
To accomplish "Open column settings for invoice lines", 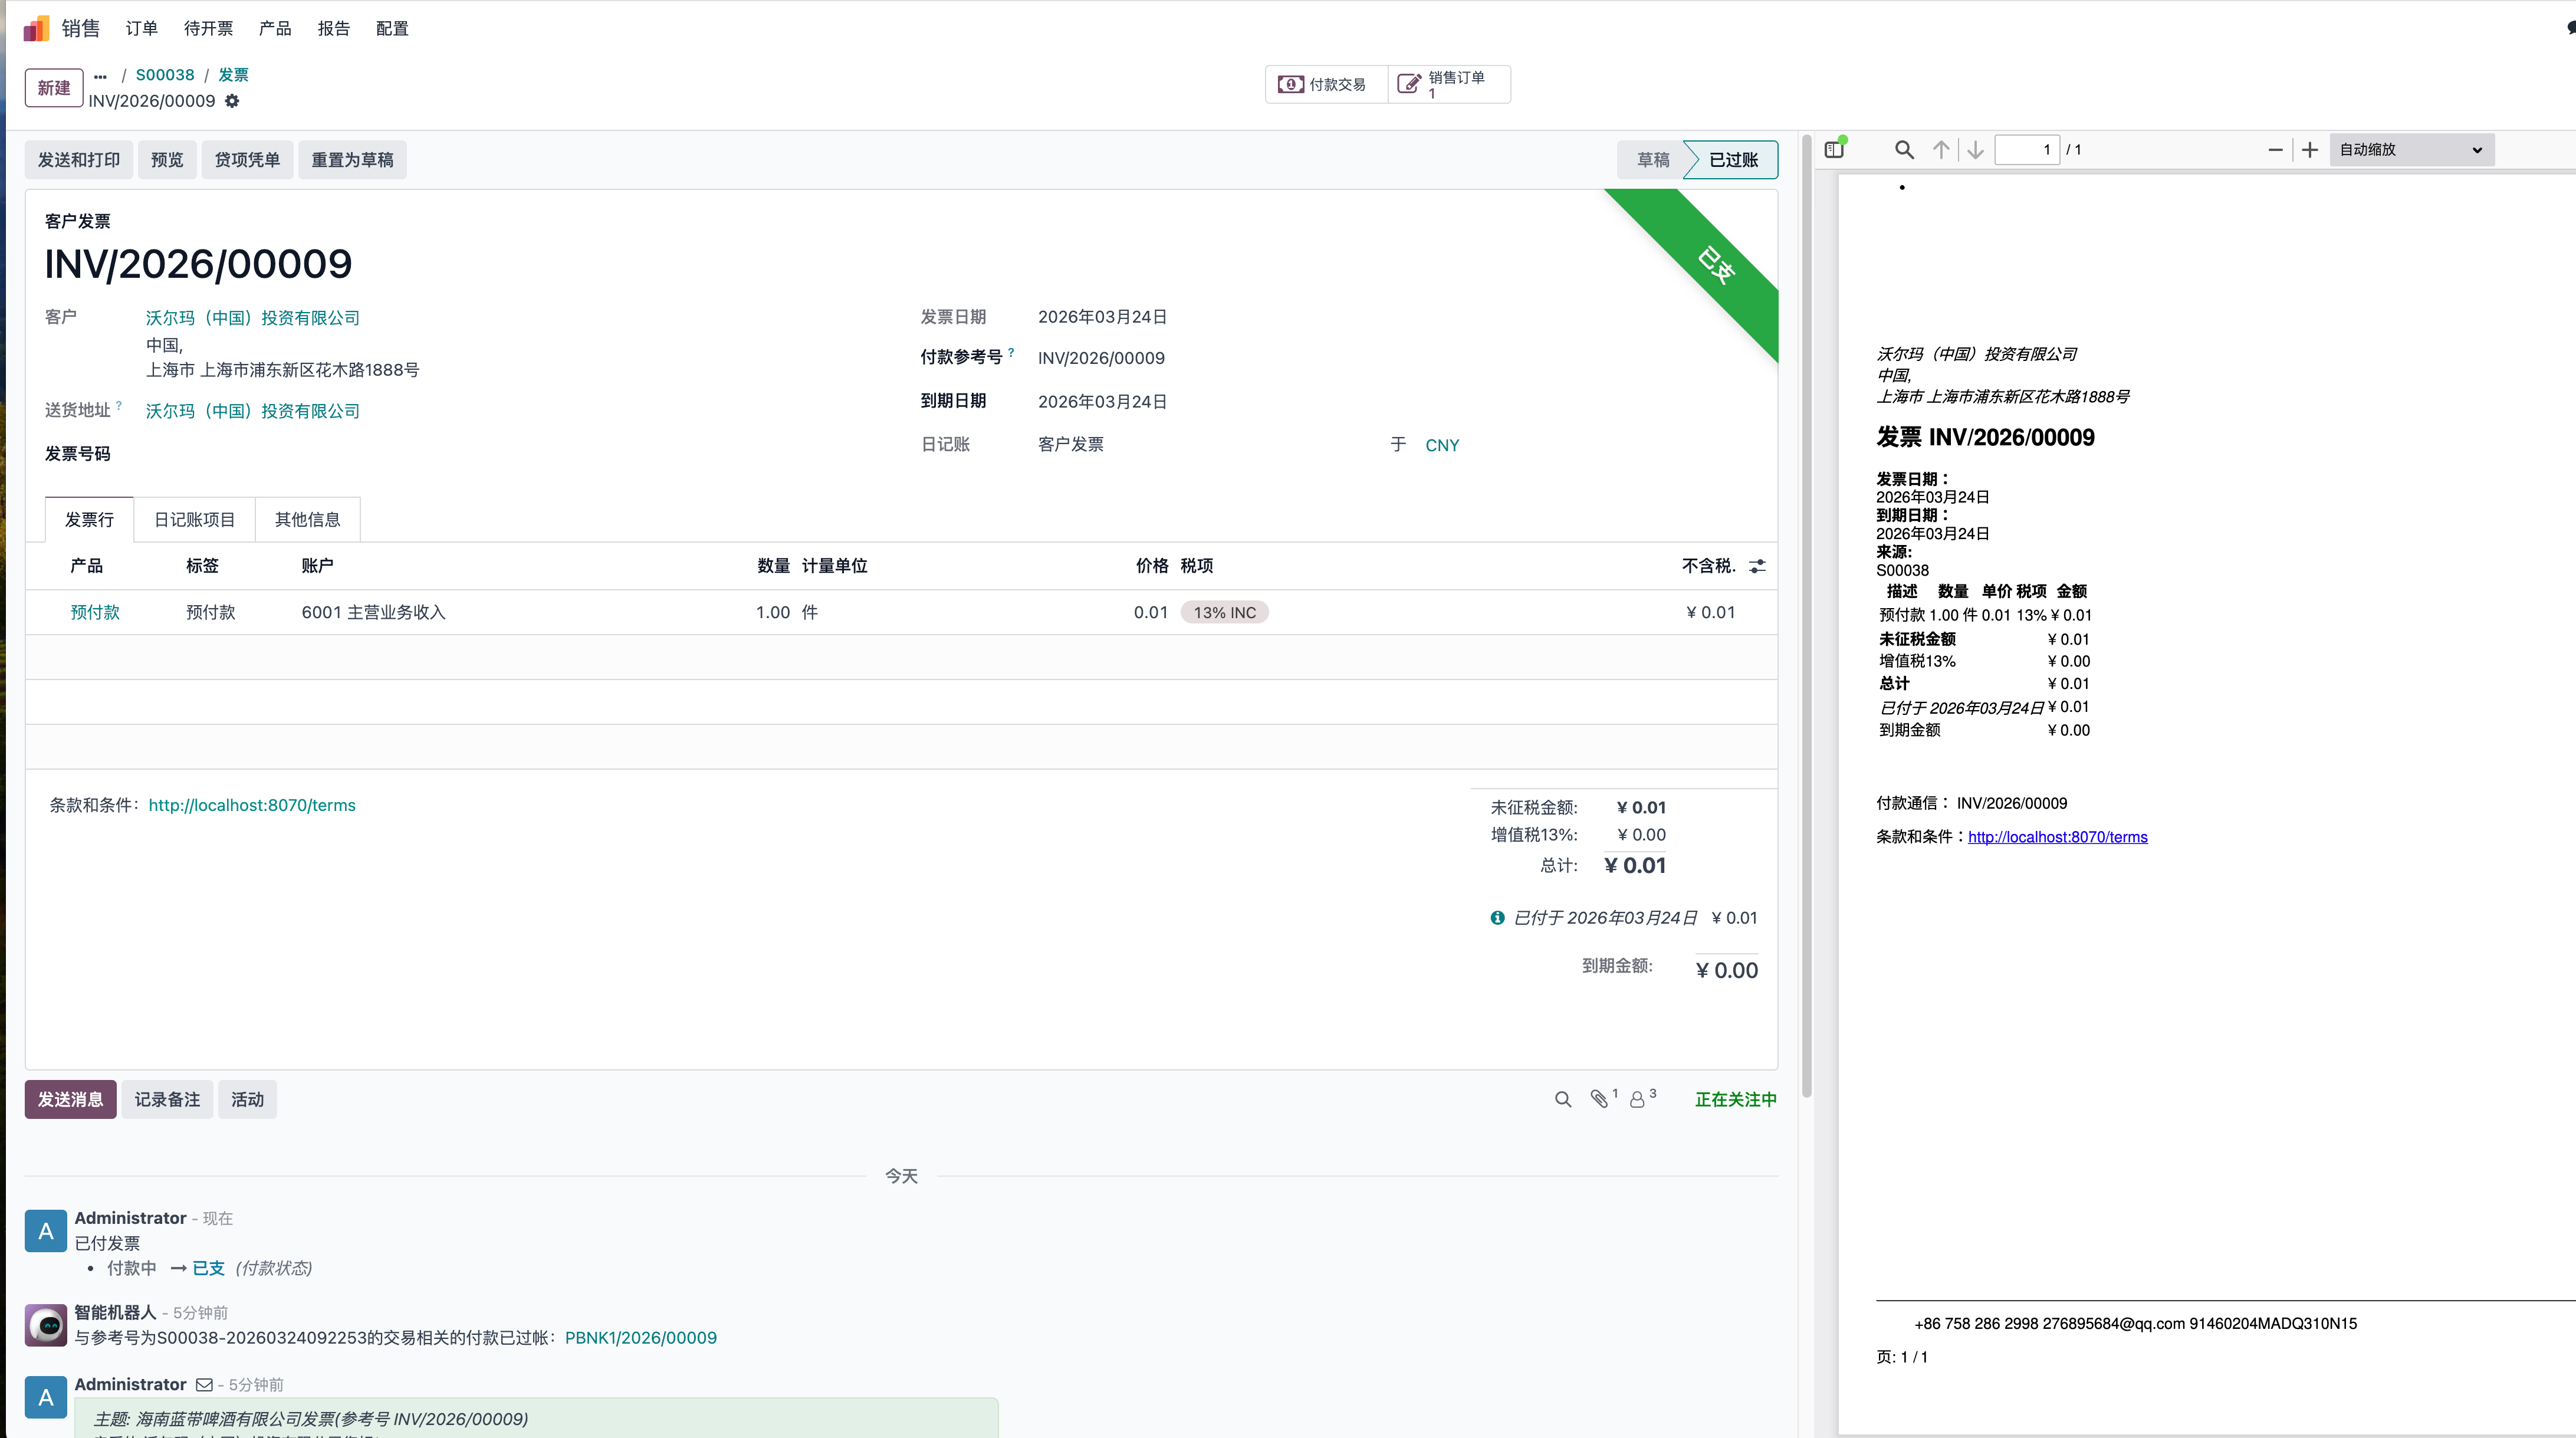I will pos(1757,566).
